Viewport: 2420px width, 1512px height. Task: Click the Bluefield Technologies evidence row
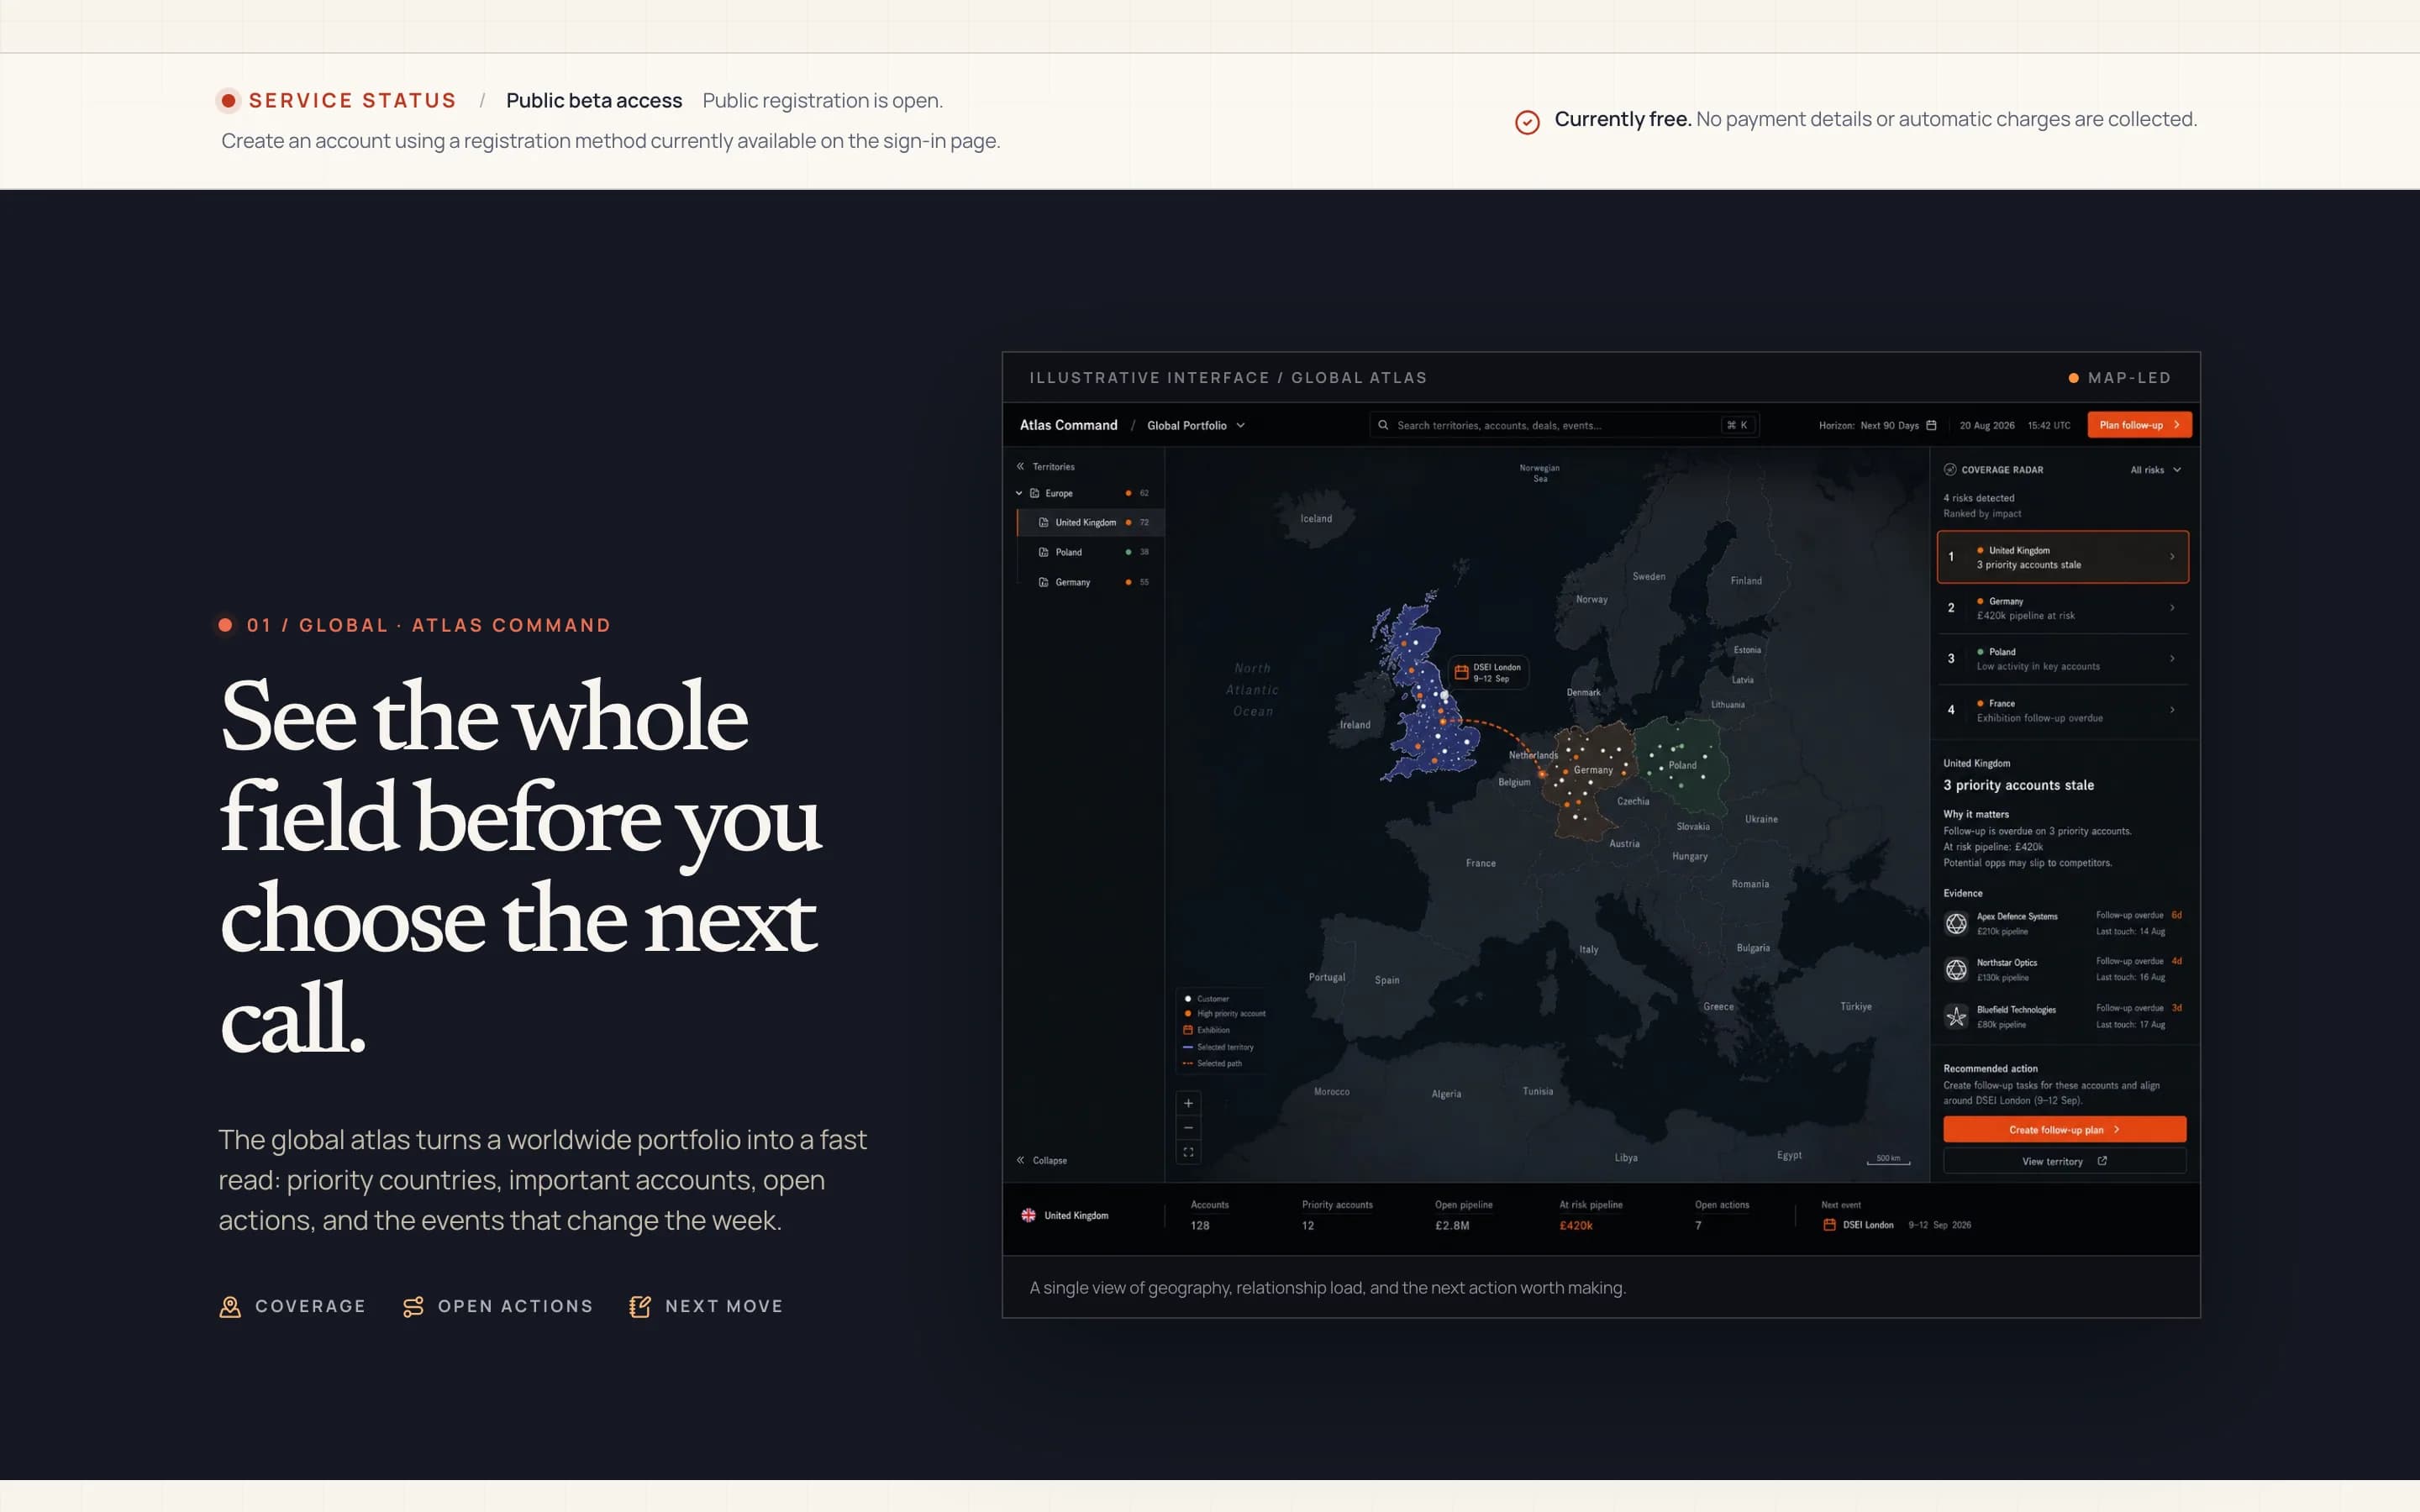pos(2063,1016)
